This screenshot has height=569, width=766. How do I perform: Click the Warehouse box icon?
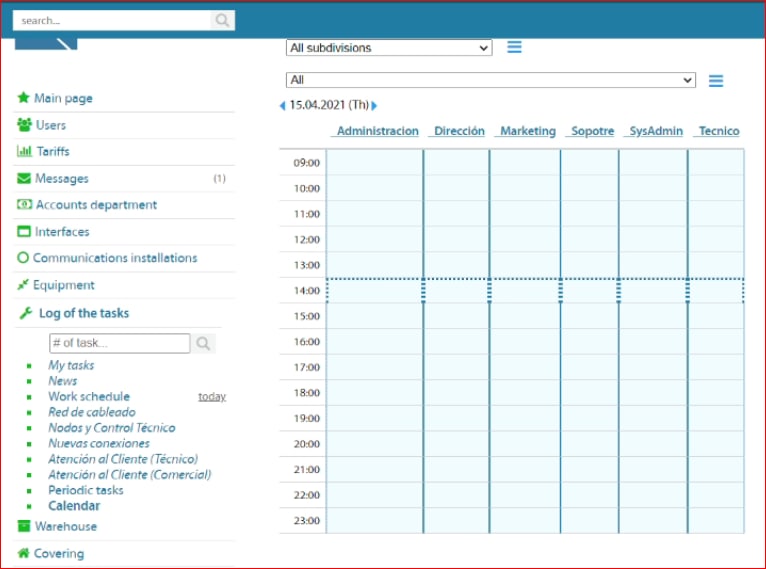coord(23,526)
